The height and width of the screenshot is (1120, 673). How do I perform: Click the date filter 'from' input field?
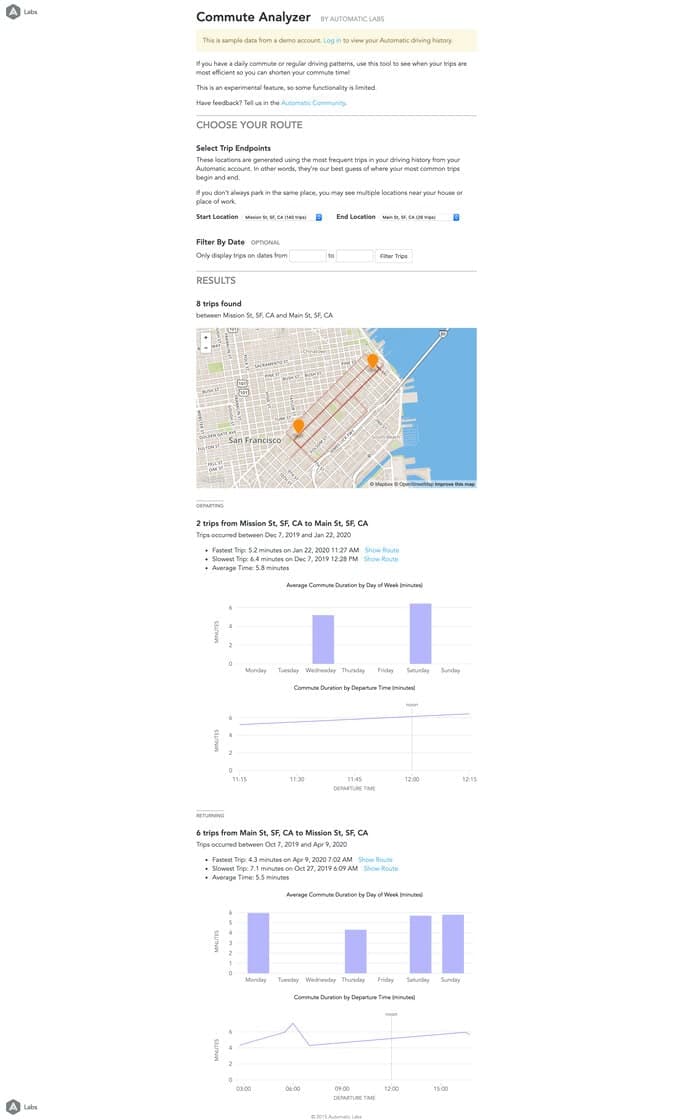[x=307, y=256]
